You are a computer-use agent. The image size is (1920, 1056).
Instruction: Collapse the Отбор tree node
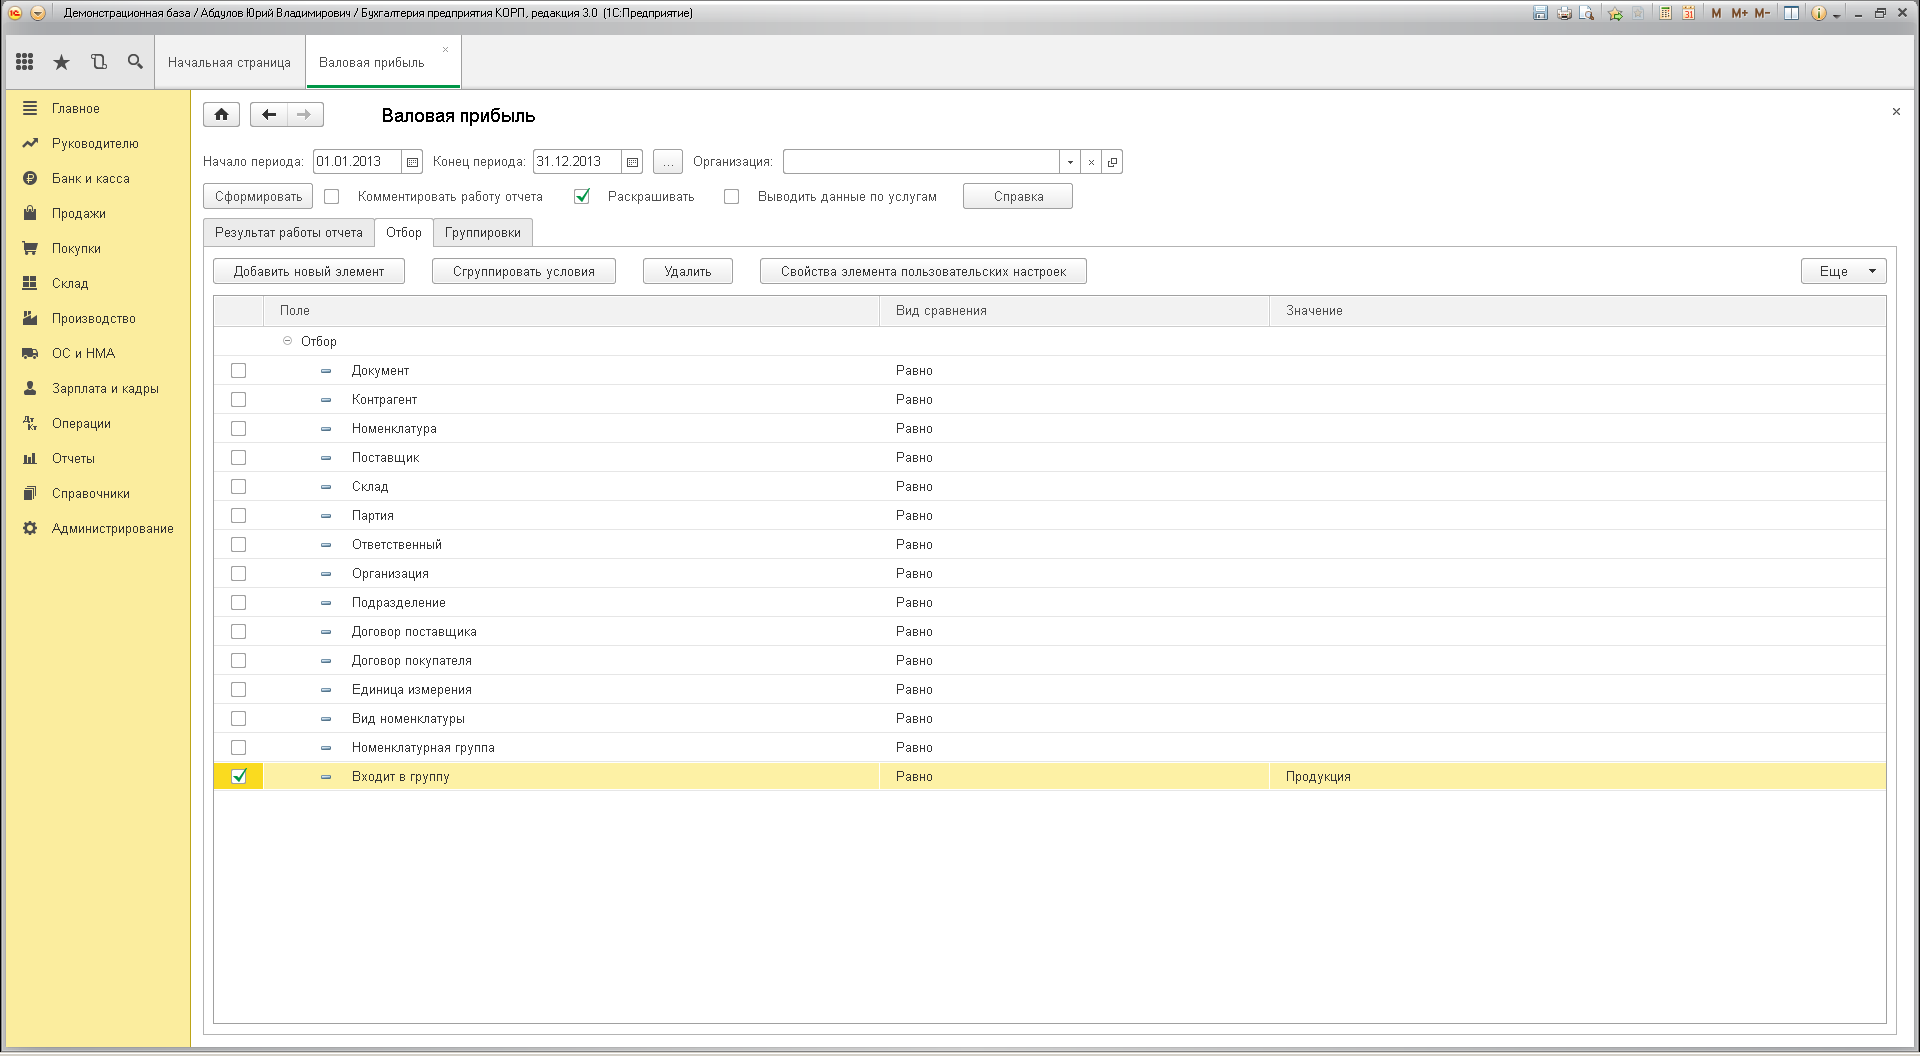pos(287,341)
